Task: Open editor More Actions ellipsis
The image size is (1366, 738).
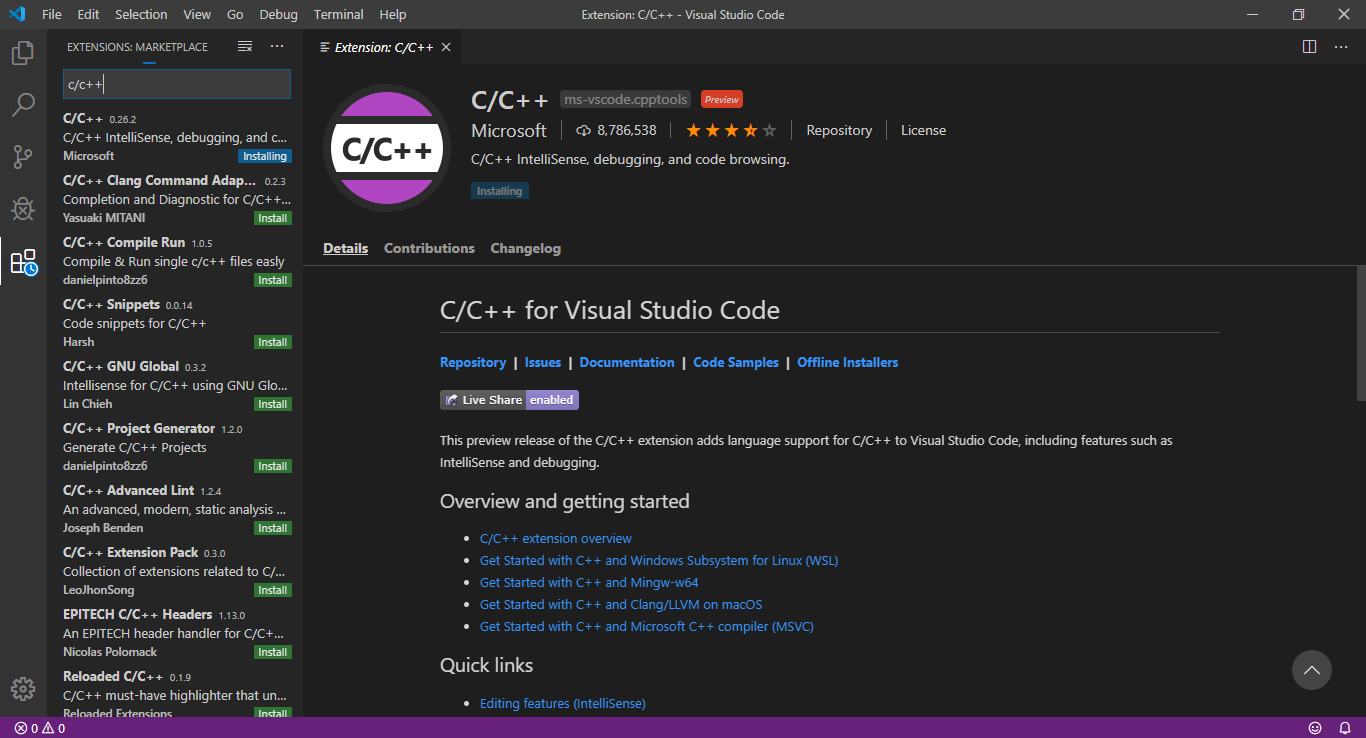Action: click(x=1340, y=47)
